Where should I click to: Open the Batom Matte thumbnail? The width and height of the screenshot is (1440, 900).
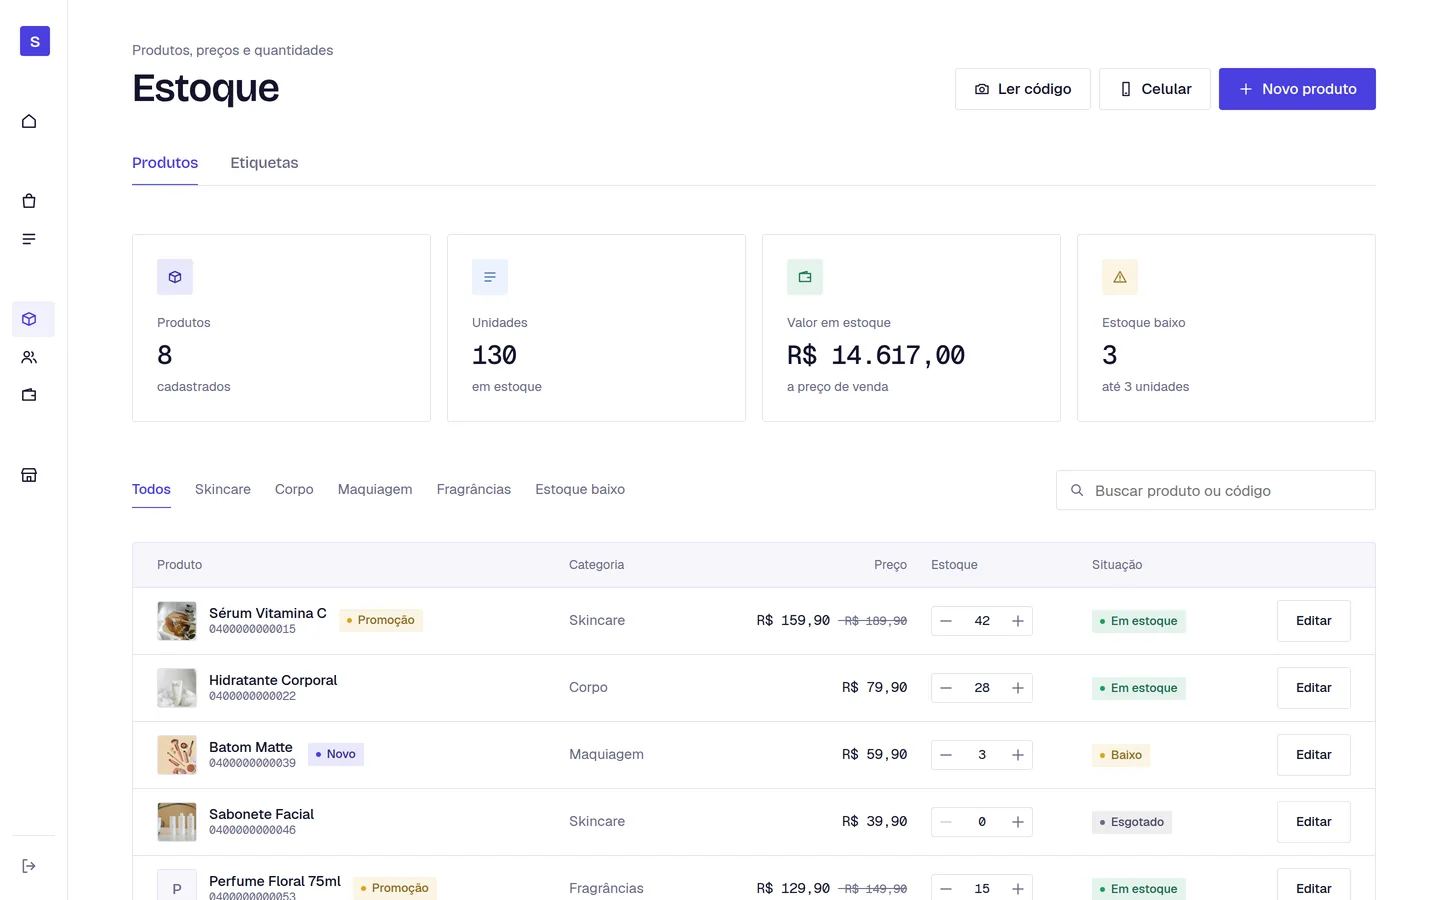coord(177,755)
